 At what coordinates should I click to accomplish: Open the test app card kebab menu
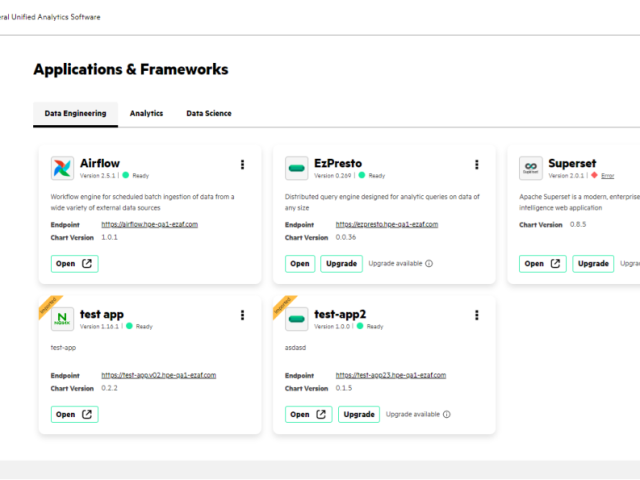tap(242, 315)
